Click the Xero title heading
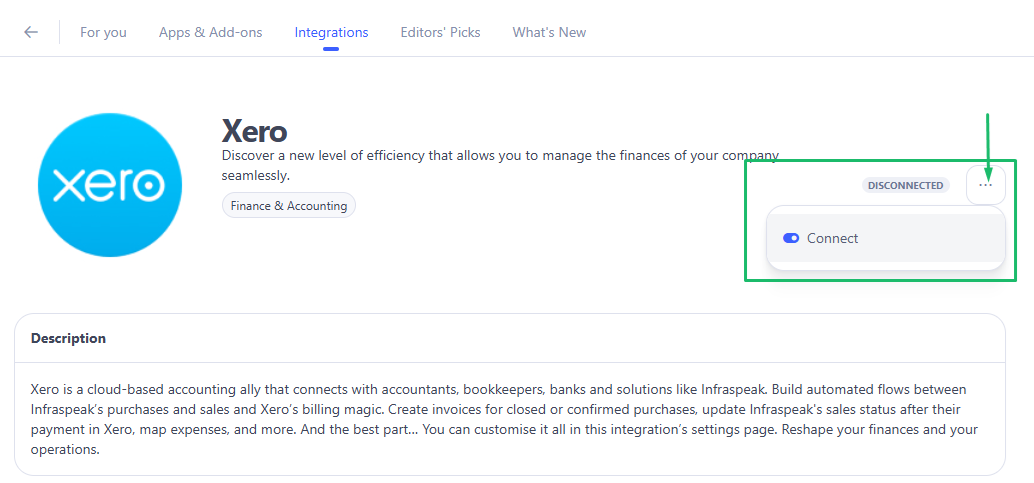1034x483 pixels. pyautogui.click(x=255, y=131)
